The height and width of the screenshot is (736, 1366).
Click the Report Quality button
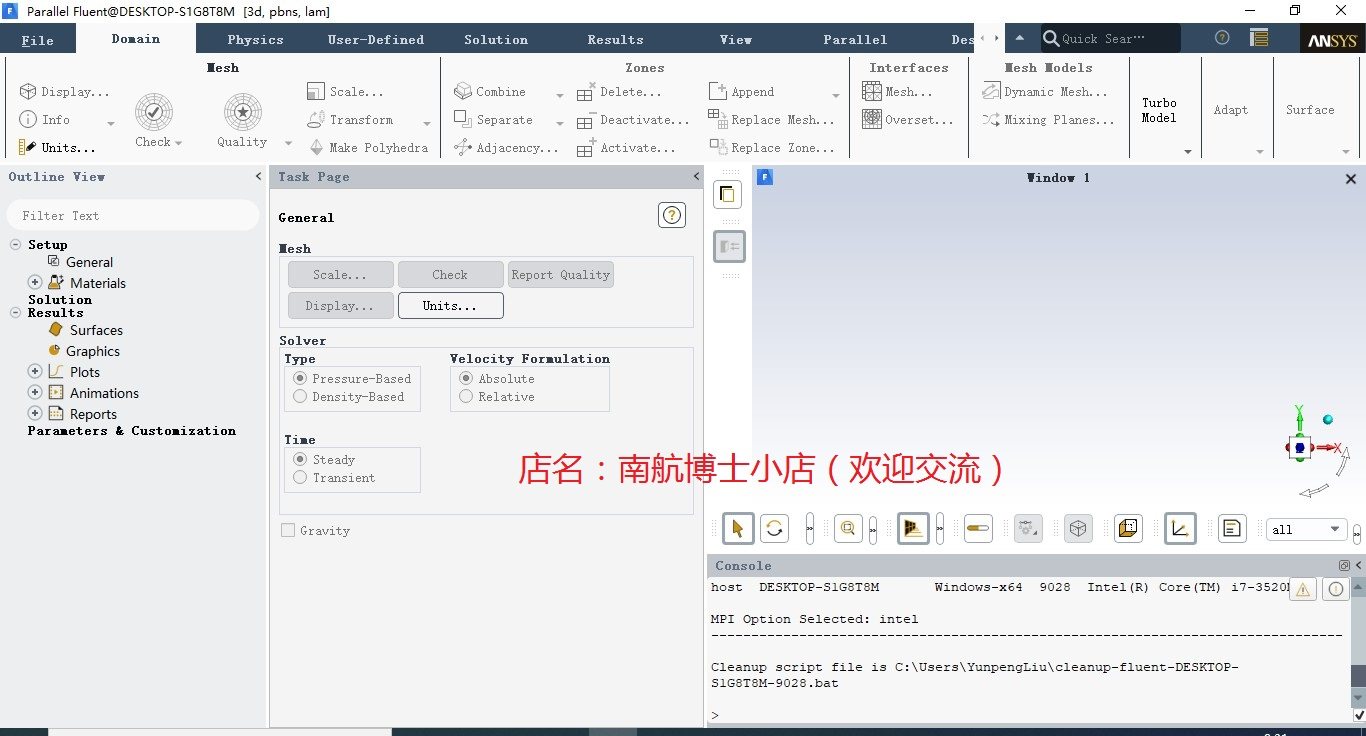coord(560,275)
